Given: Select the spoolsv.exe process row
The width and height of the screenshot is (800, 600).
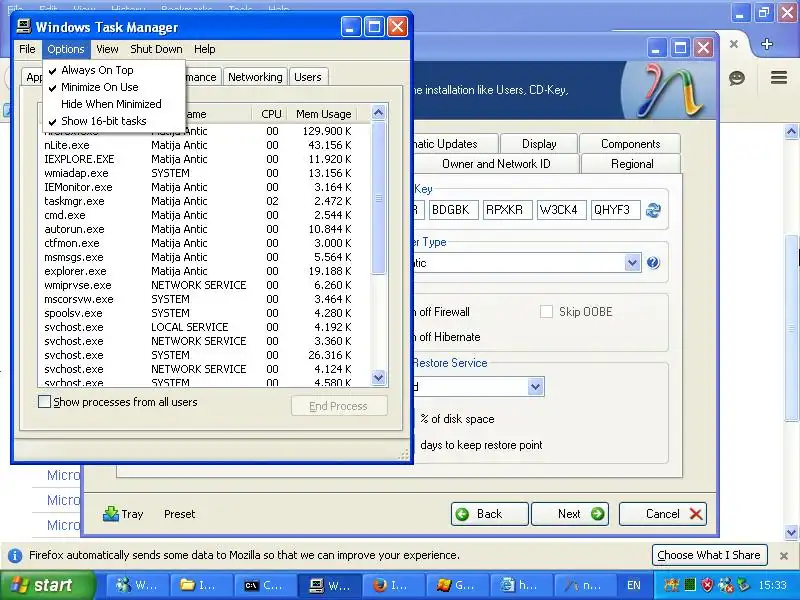Looking at the screenshot, I should (x=204, y=313).
